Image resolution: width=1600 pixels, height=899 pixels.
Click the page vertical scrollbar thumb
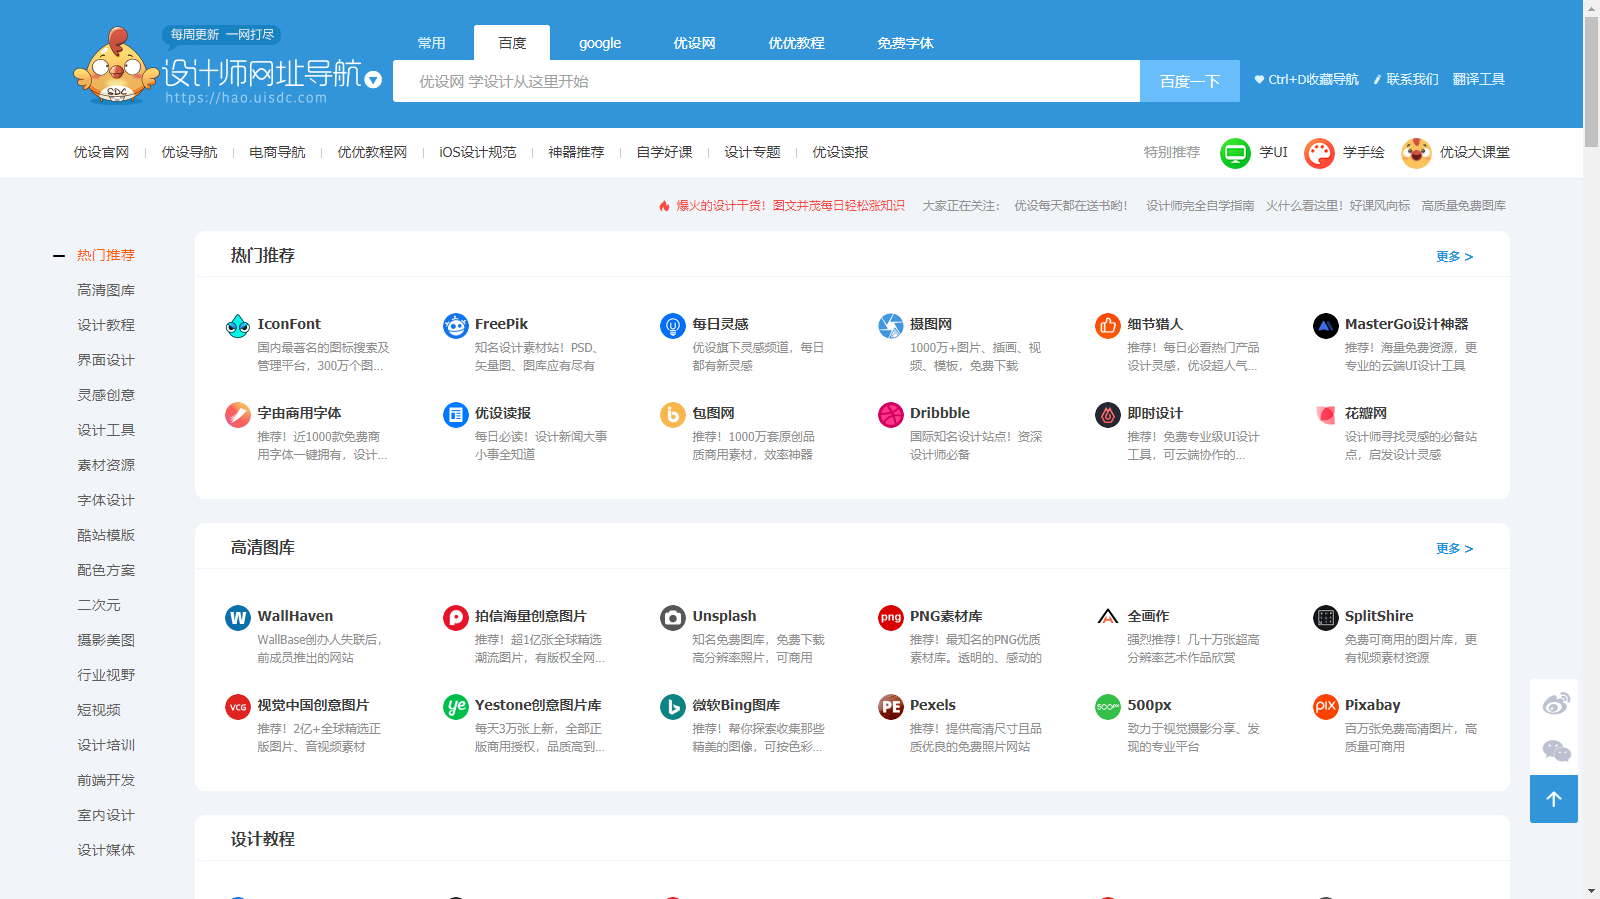tap(1591, 82)
